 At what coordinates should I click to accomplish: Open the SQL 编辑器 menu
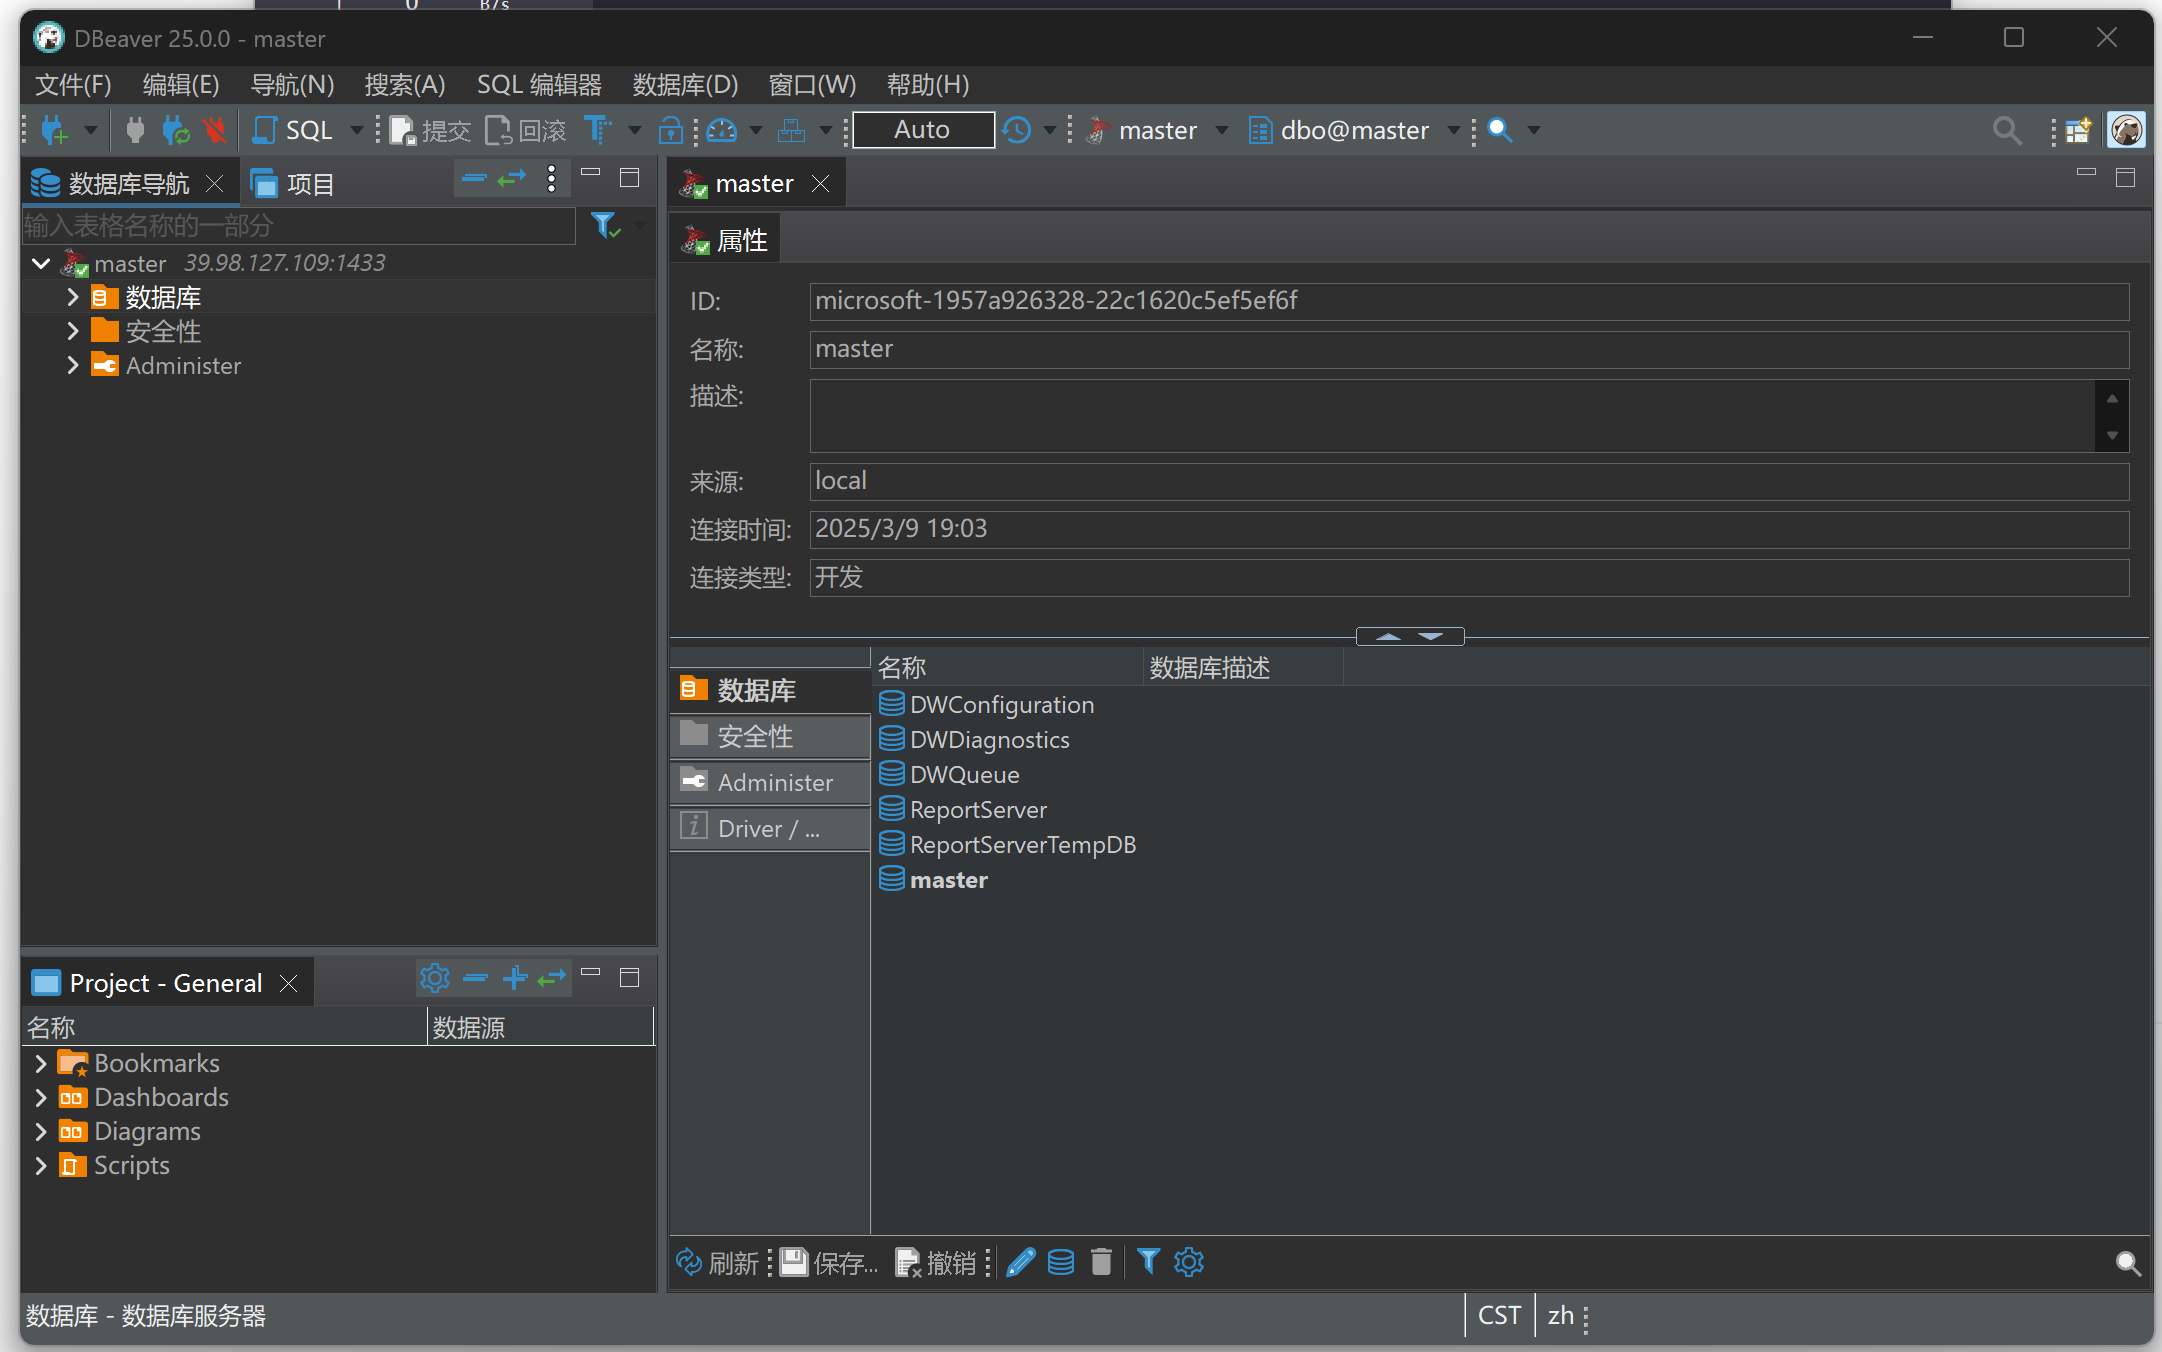(x=539, y=85)
